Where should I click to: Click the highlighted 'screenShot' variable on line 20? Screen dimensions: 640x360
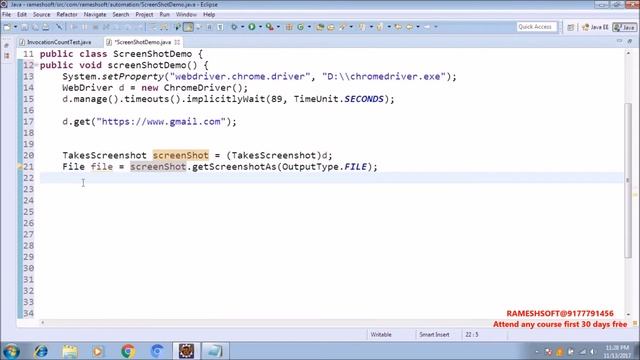(181, 155)
